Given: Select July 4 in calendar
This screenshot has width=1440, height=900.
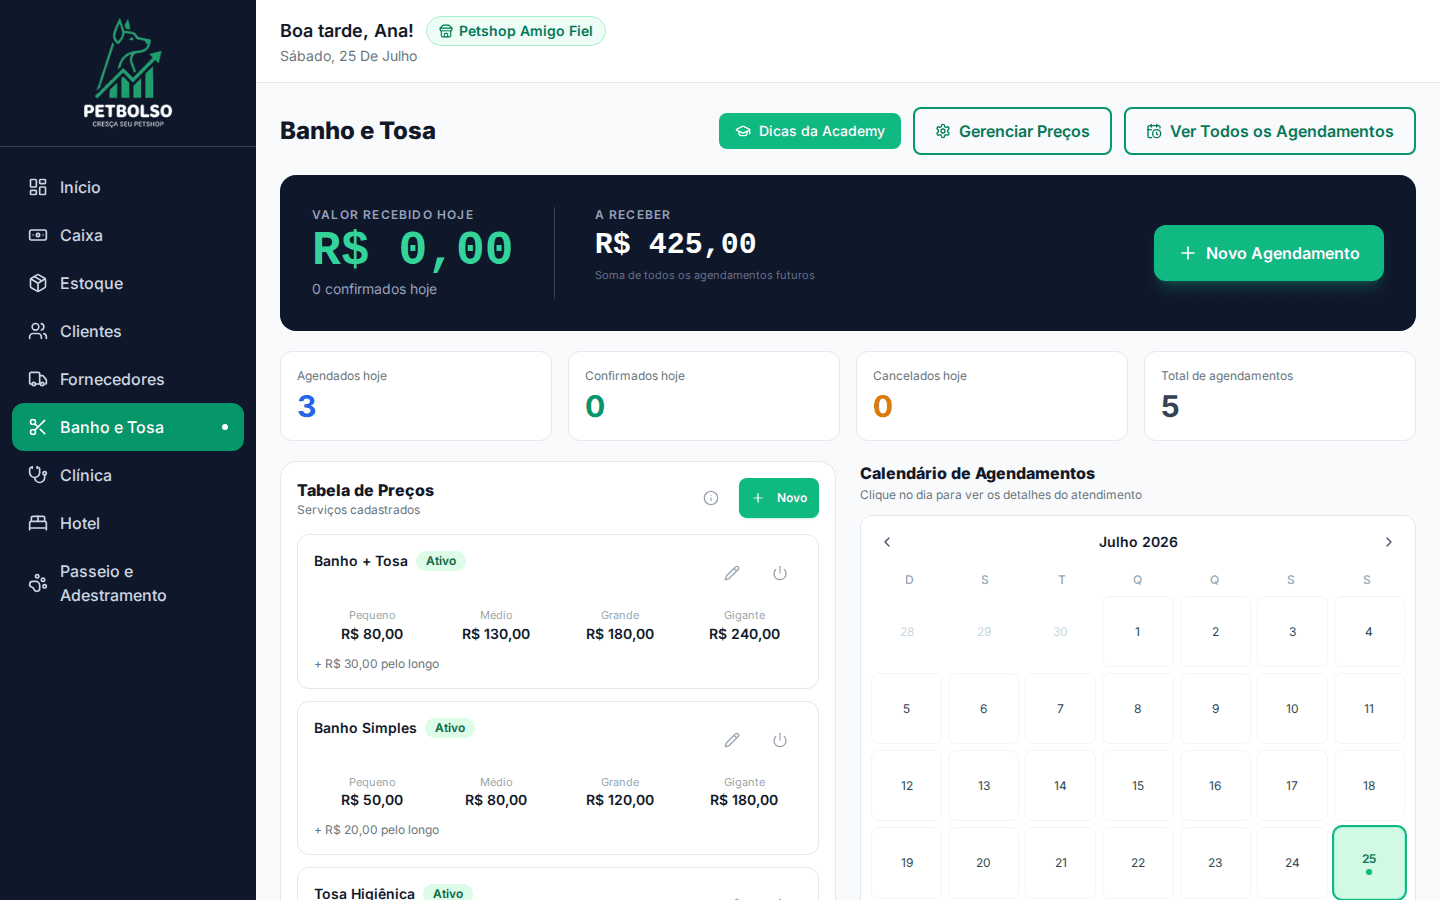Looking at the screenshot, I should 1369,632.
